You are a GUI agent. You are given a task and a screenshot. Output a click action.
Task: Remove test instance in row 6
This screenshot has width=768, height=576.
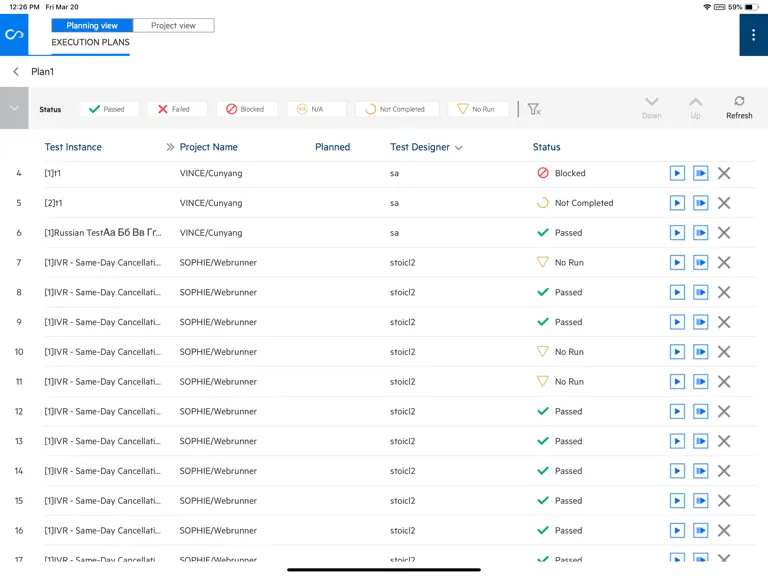click(x=724, y=233)
